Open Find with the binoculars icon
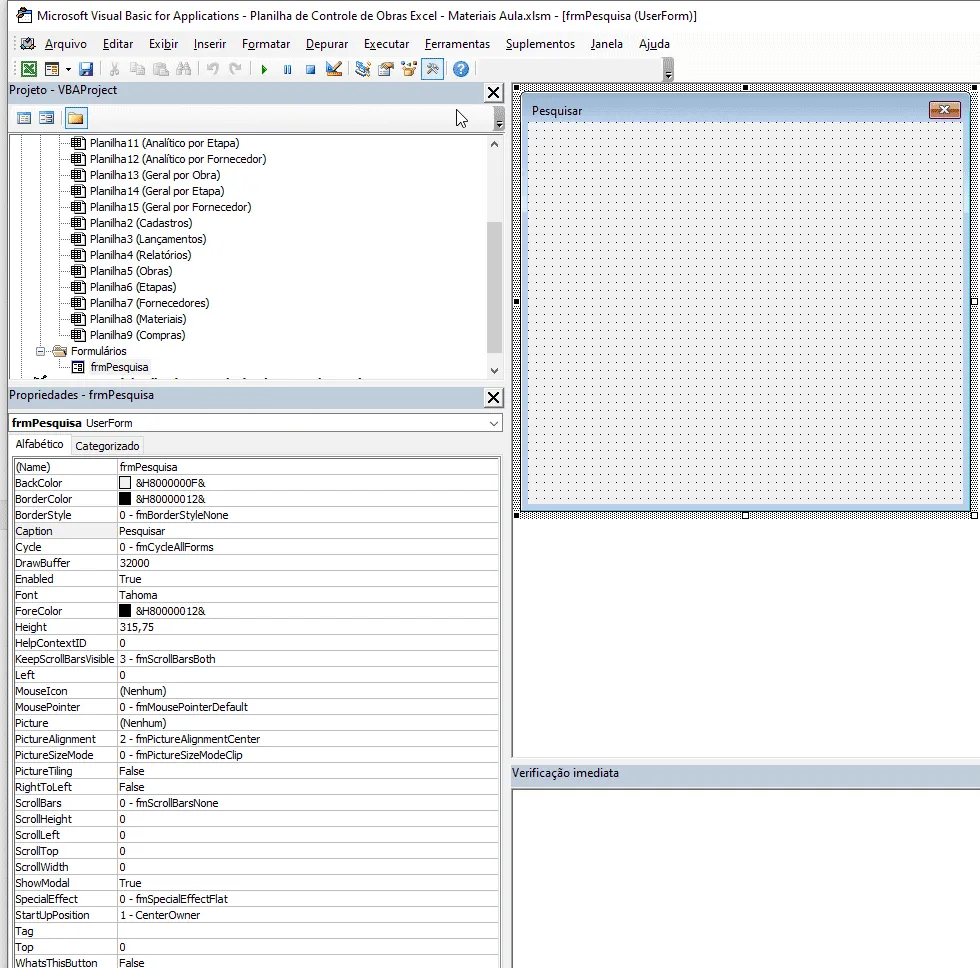This screenshot has width=980, height=968. pos(184,69)
